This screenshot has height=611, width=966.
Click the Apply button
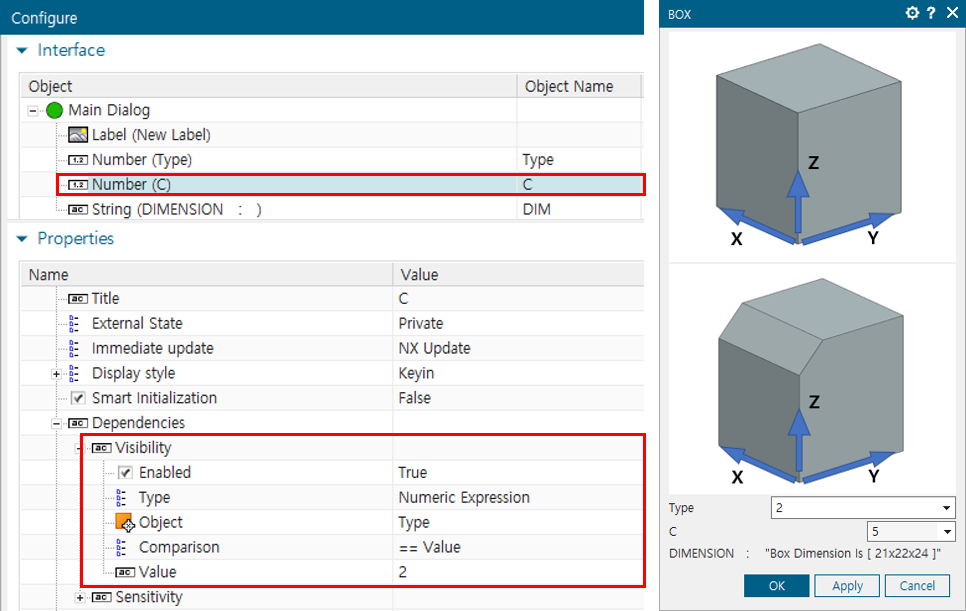point(846,586)
